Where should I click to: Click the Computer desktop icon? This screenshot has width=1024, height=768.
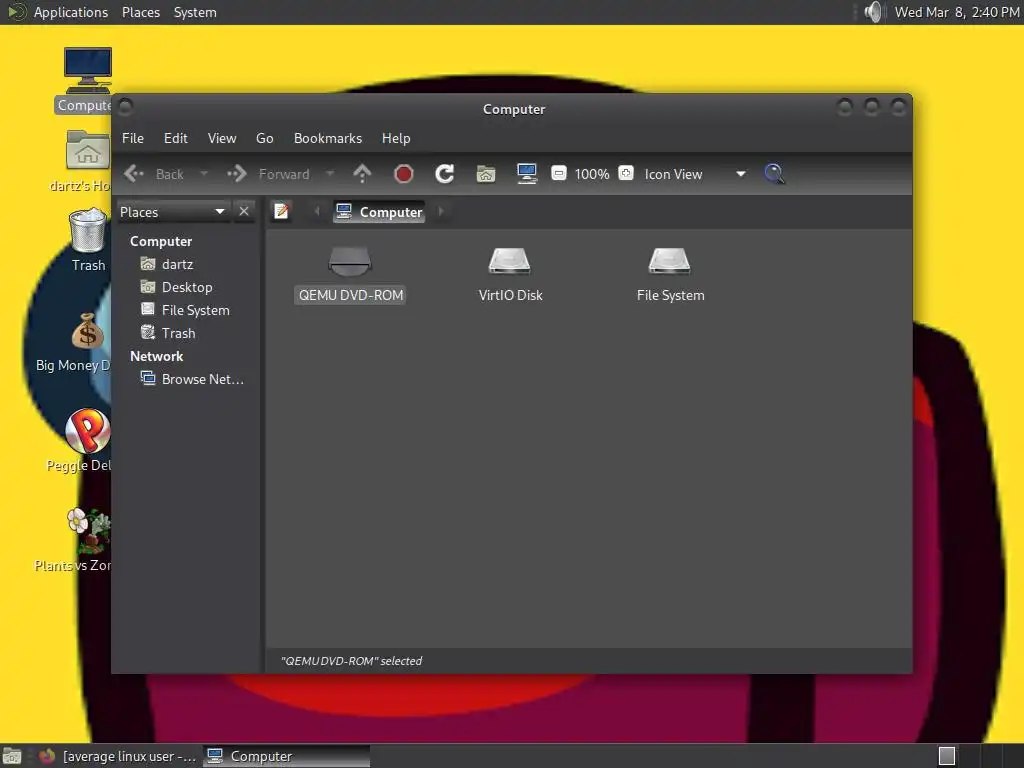[x=88, y=70]
